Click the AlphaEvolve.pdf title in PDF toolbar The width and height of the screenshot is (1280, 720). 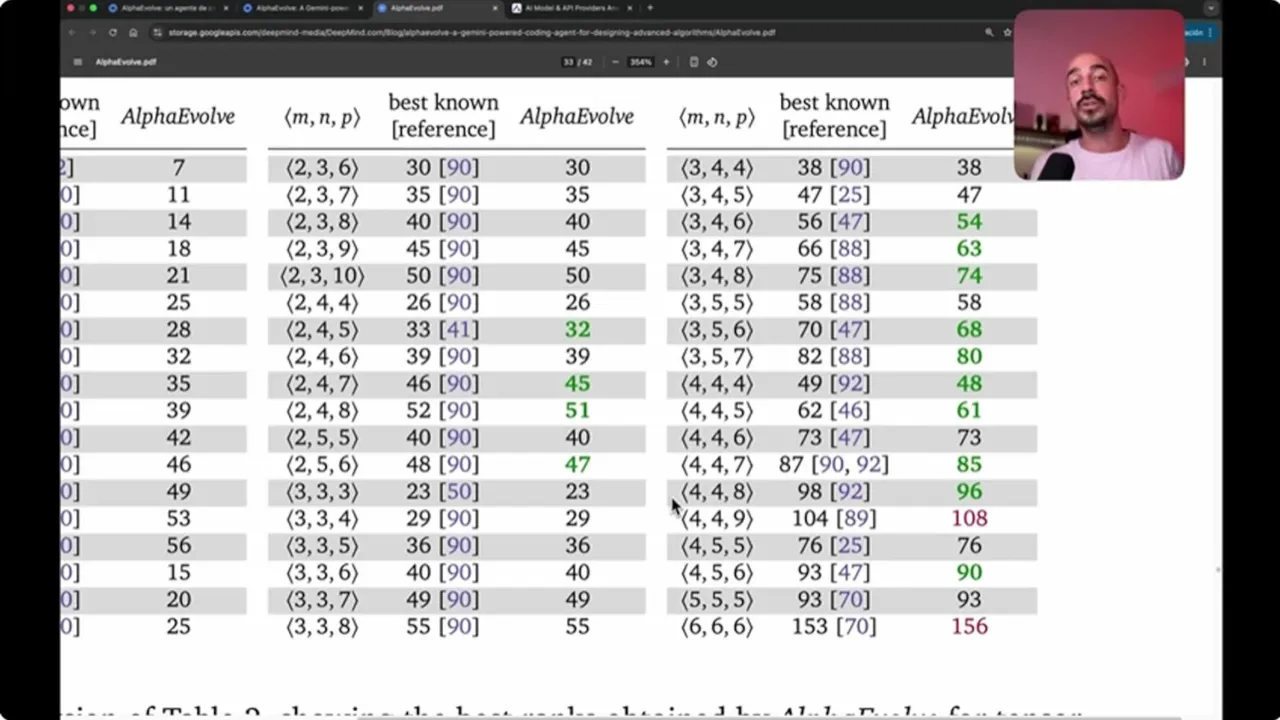(x=126, y=62)
